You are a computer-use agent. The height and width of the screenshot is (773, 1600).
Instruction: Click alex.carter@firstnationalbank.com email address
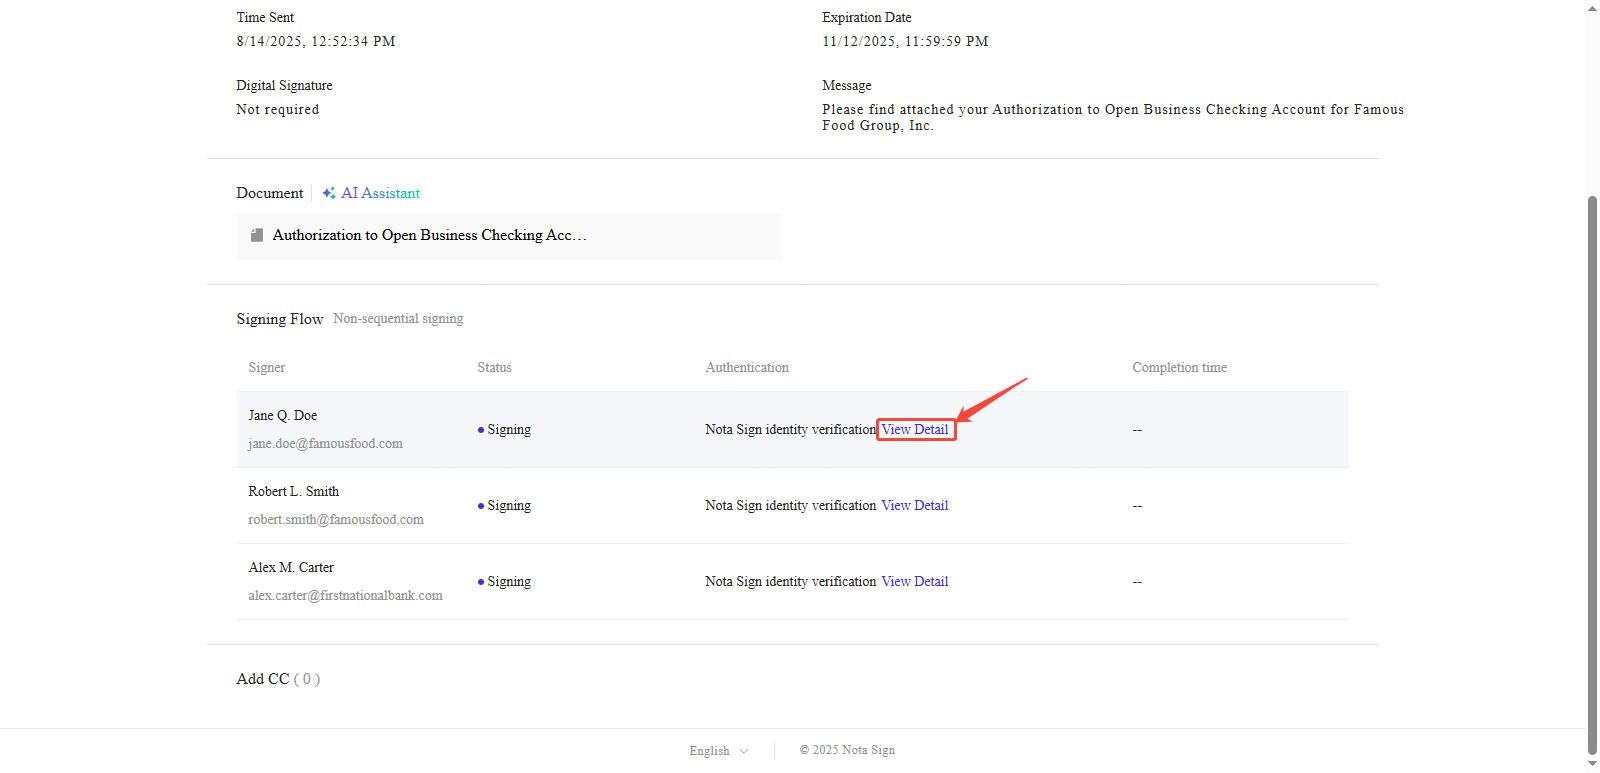pyautogui.click(x=345, y=596)
